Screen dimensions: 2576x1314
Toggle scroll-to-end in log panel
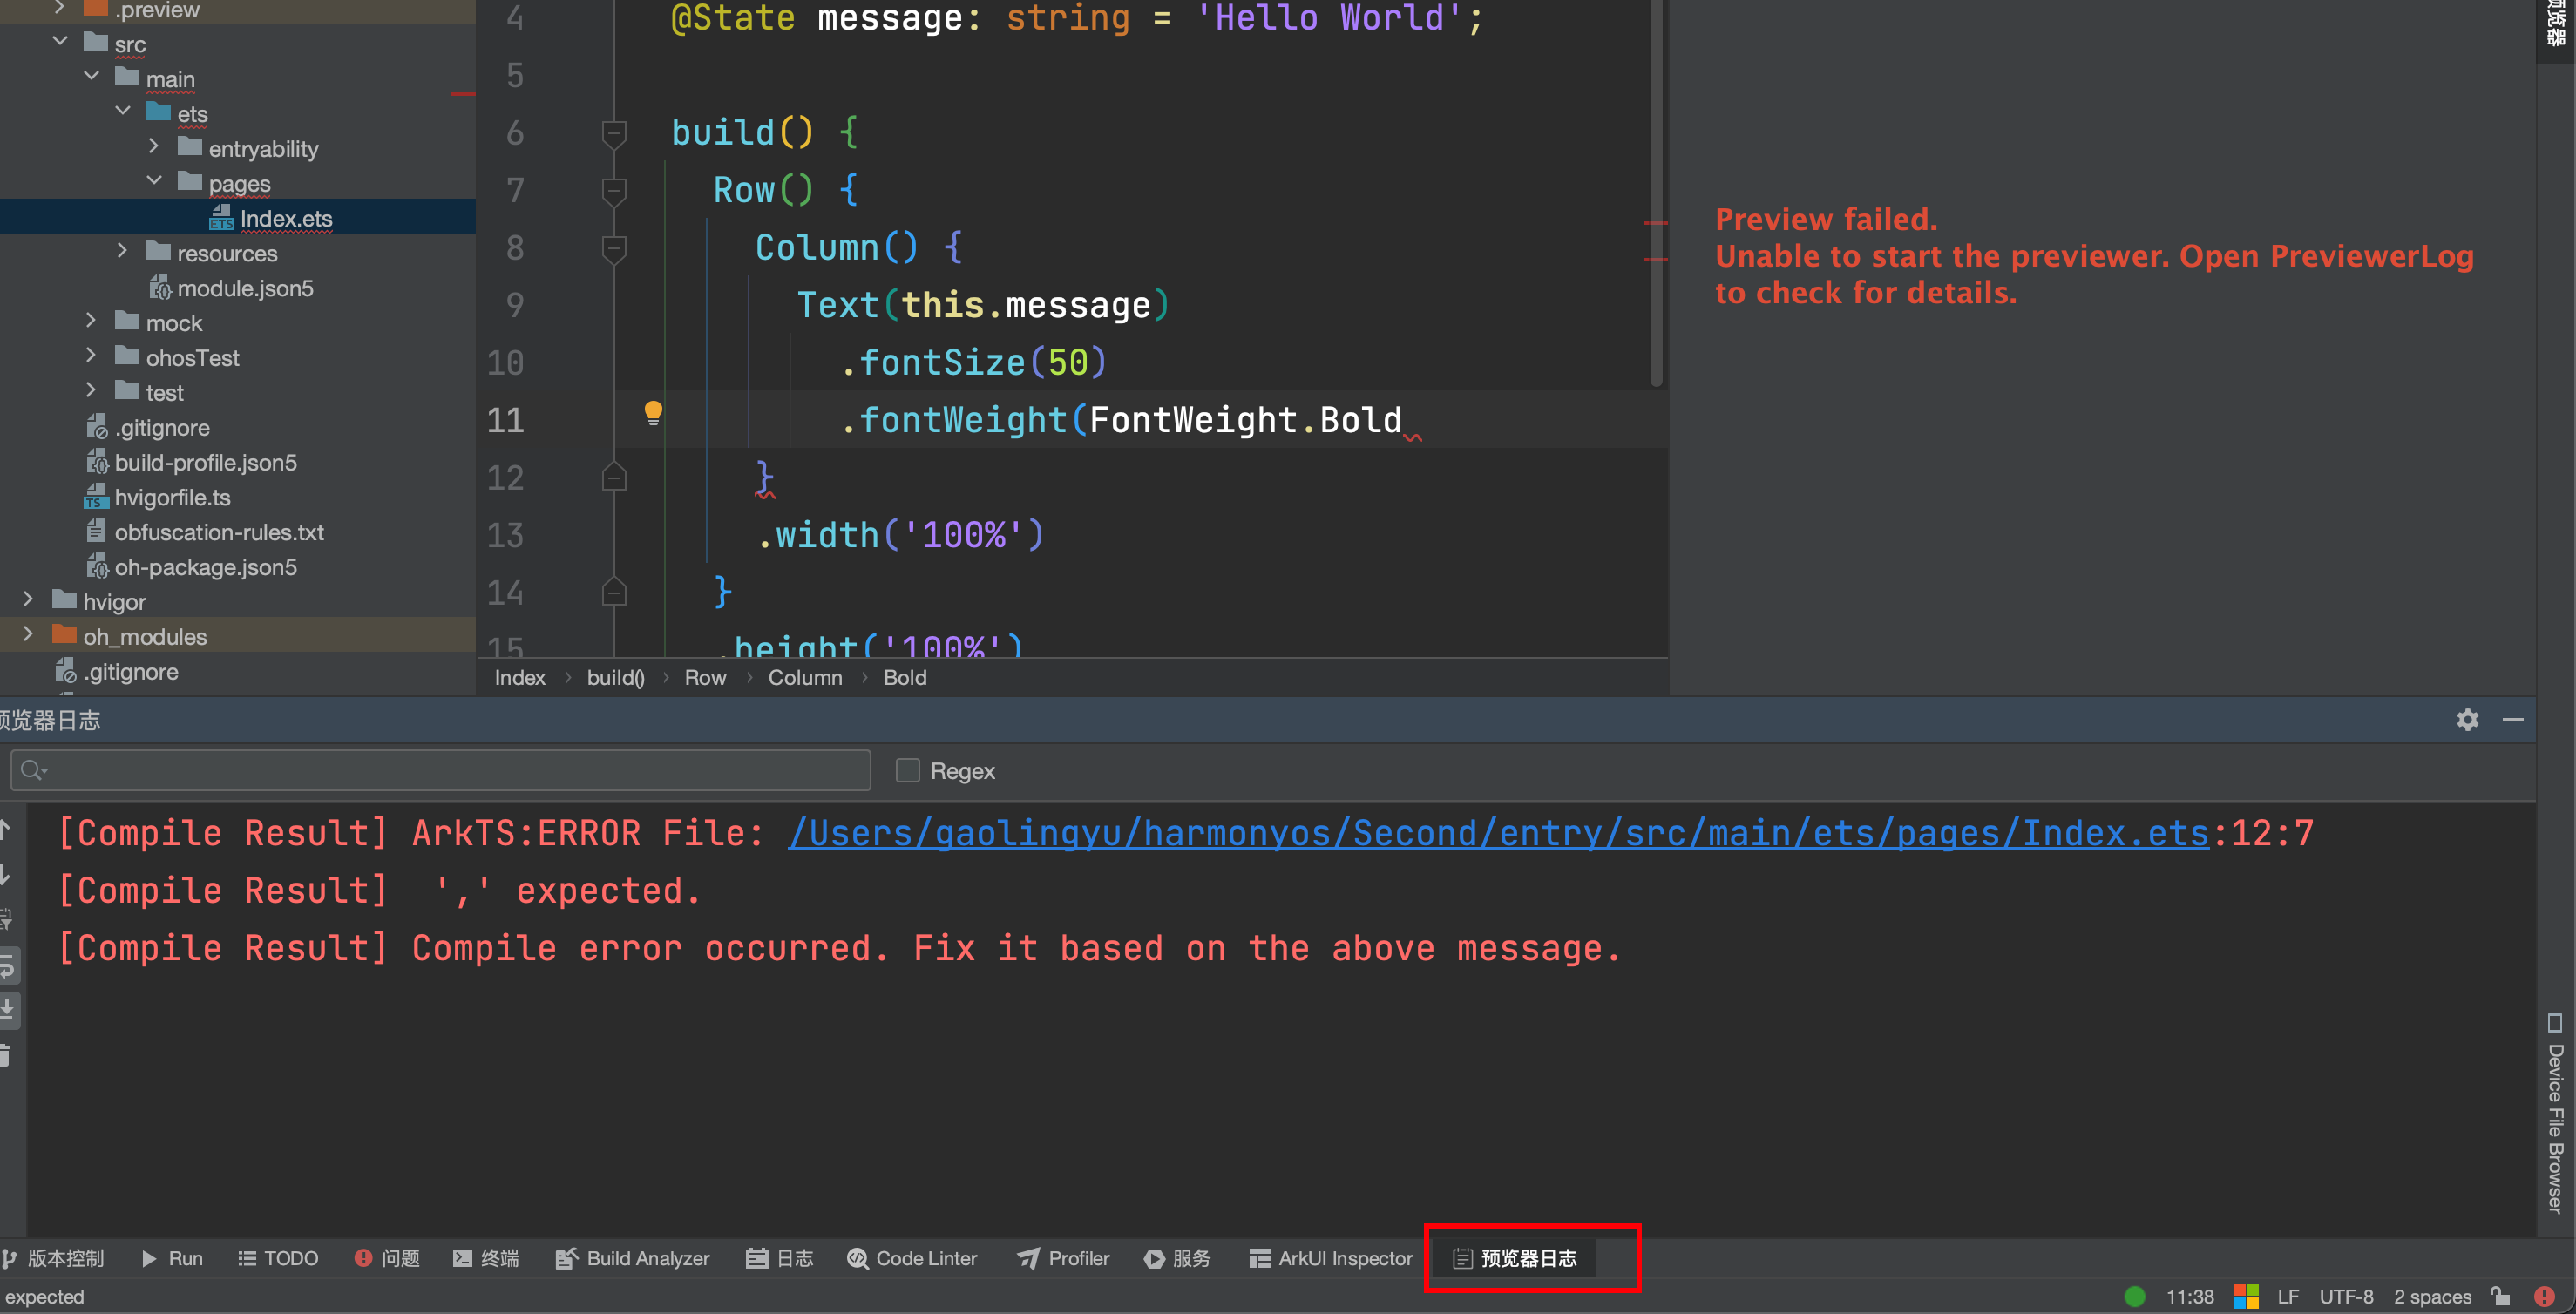(x=8, y=1010)
